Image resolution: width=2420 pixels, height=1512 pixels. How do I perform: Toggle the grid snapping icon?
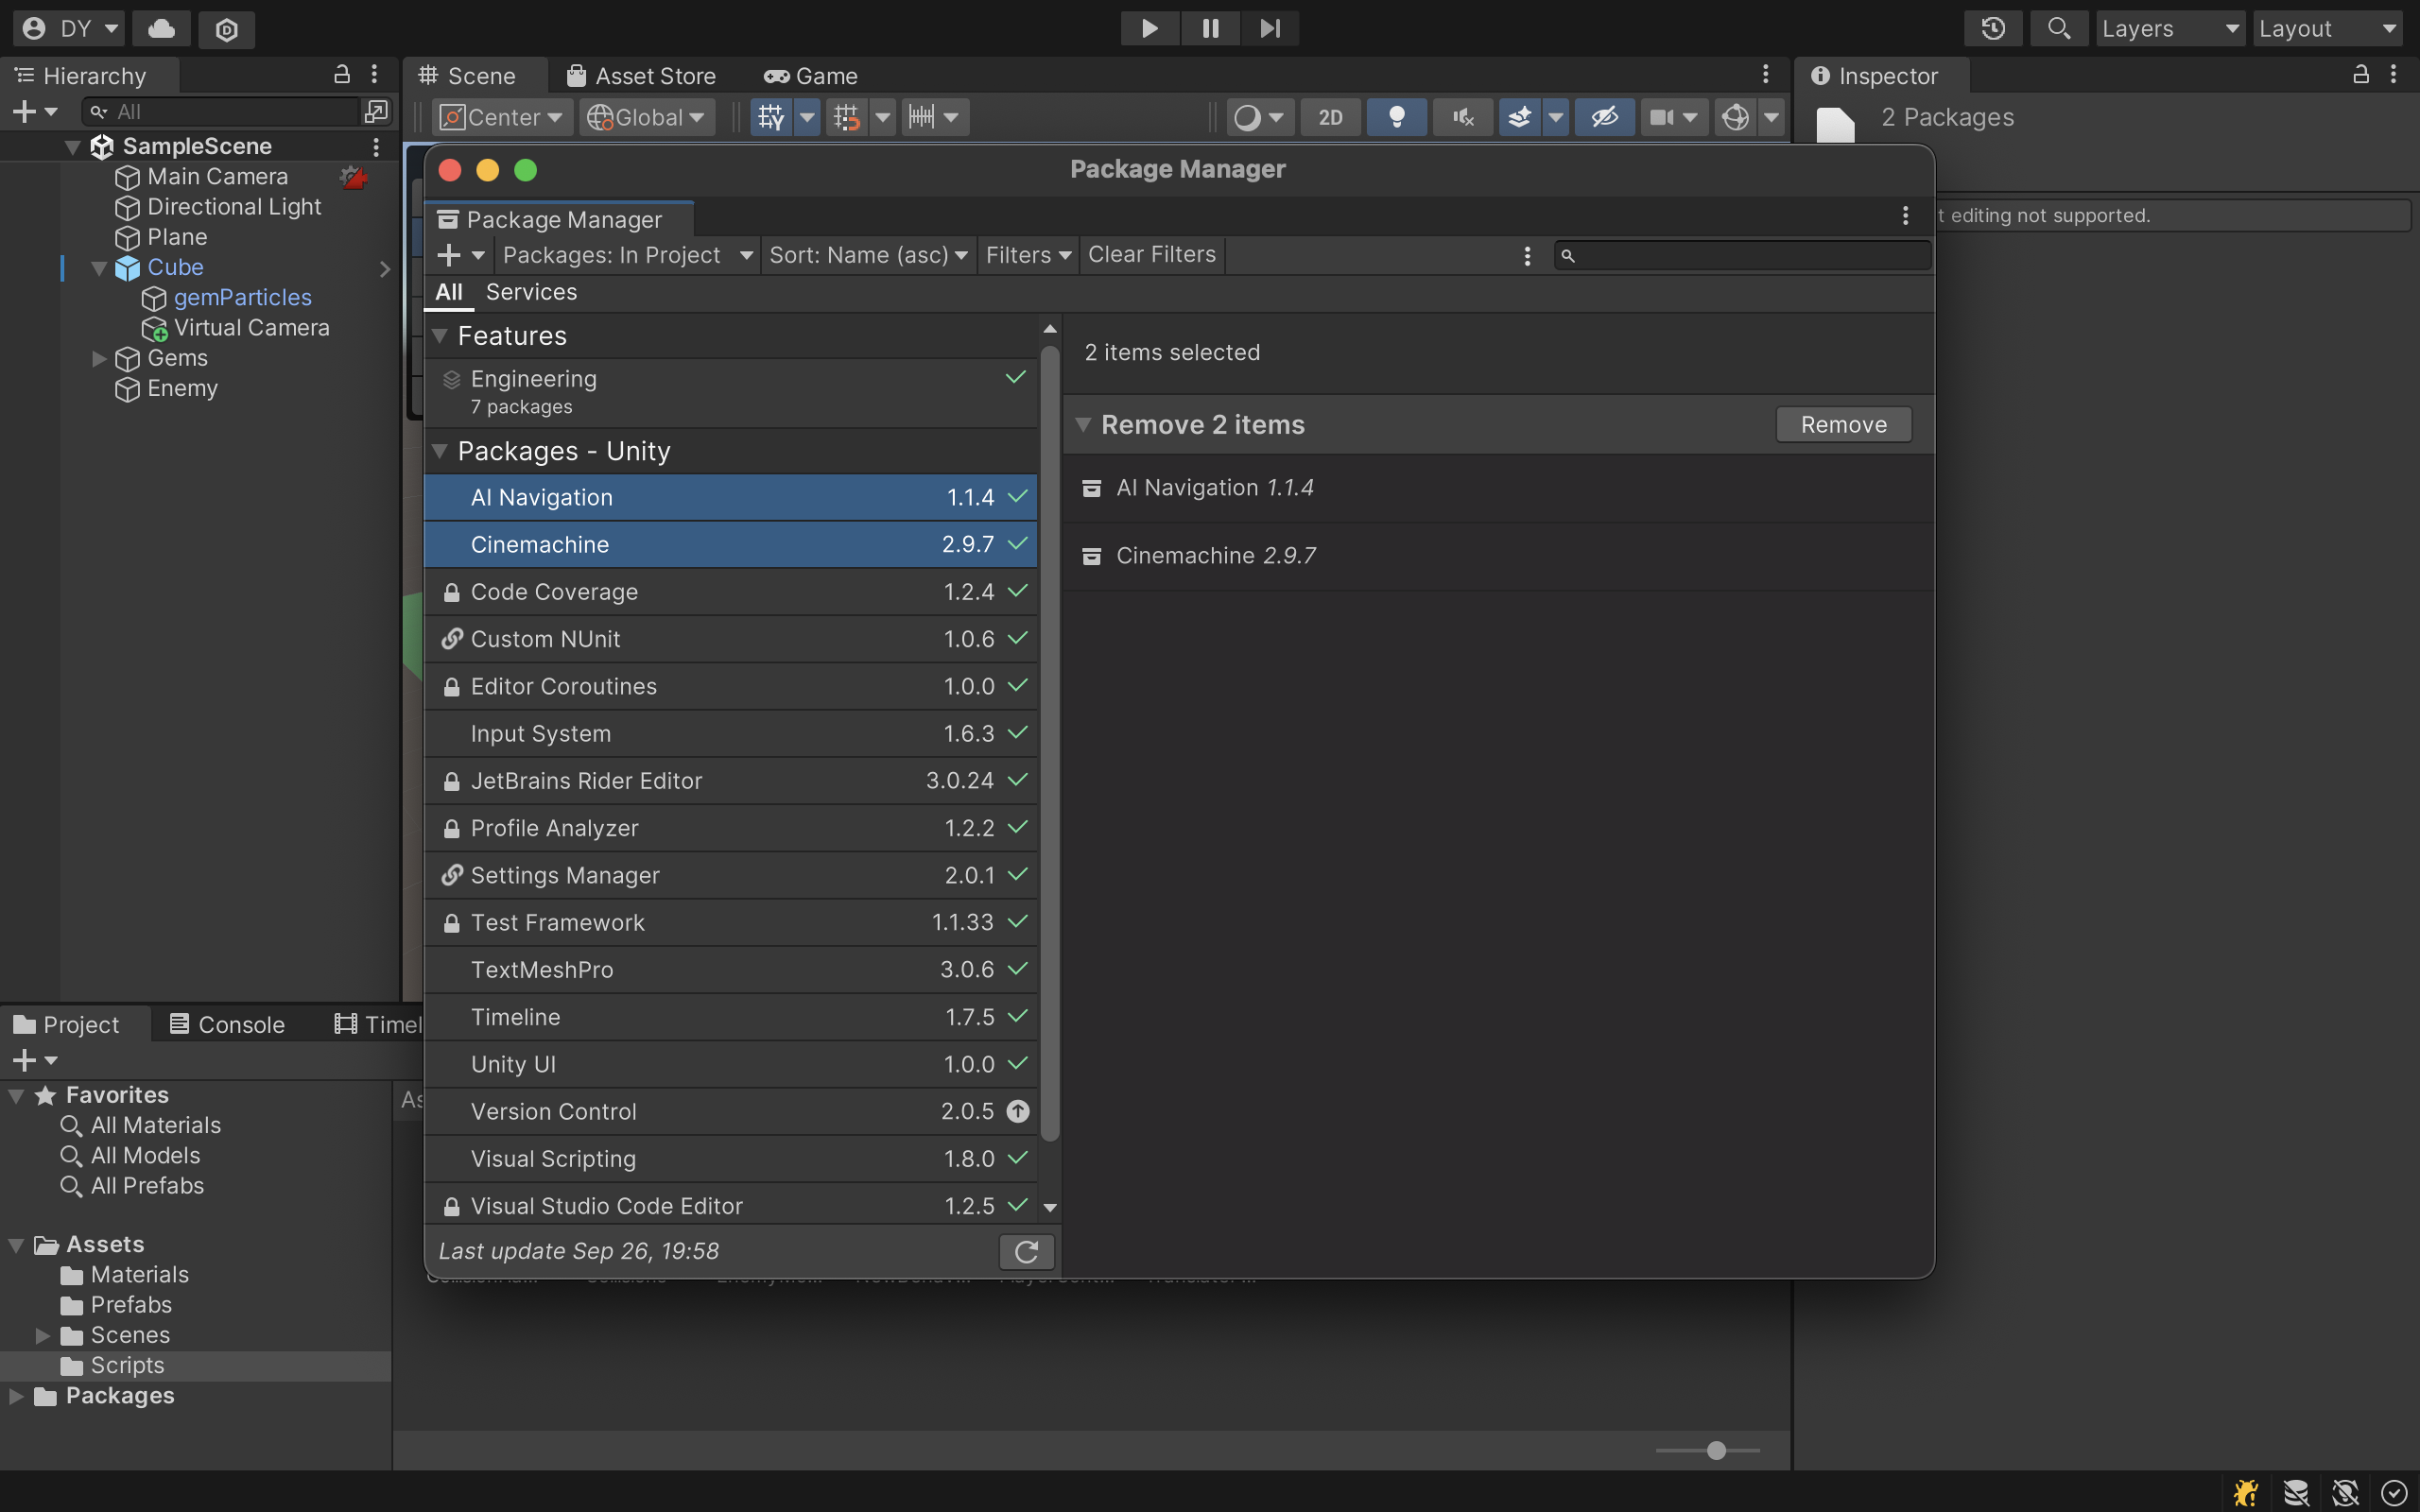tap(847, 118)
